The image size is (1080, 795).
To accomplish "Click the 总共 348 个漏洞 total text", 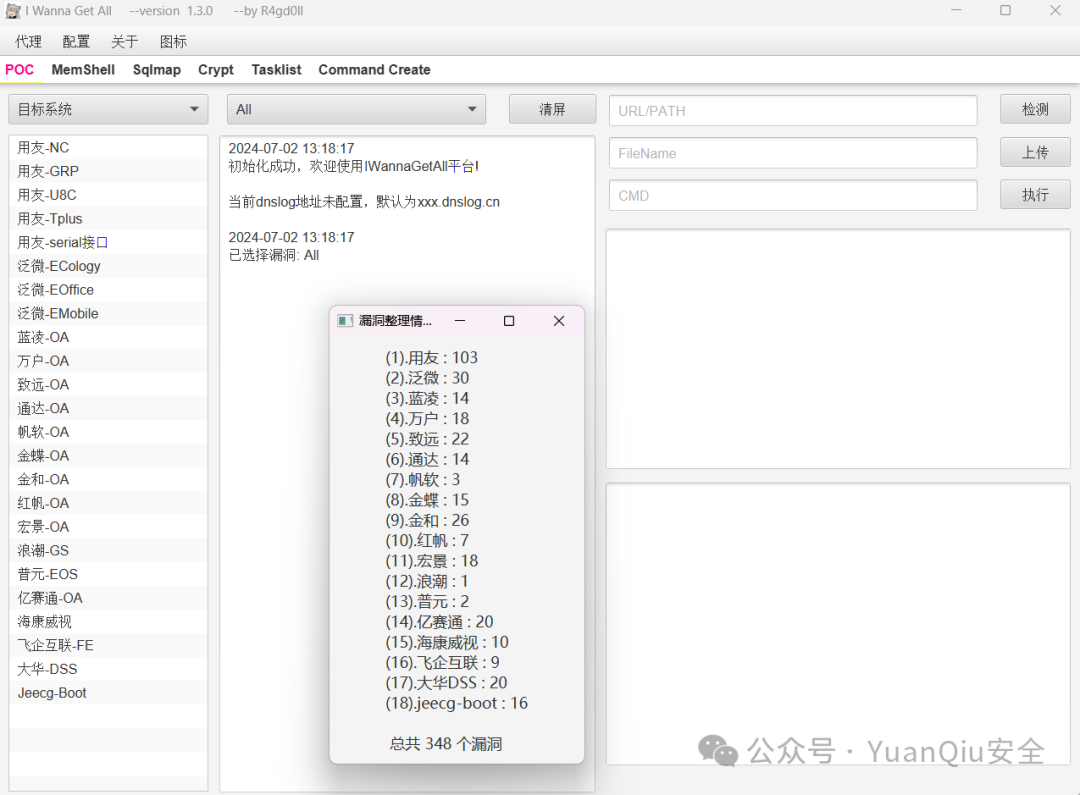I will point(446,744).
